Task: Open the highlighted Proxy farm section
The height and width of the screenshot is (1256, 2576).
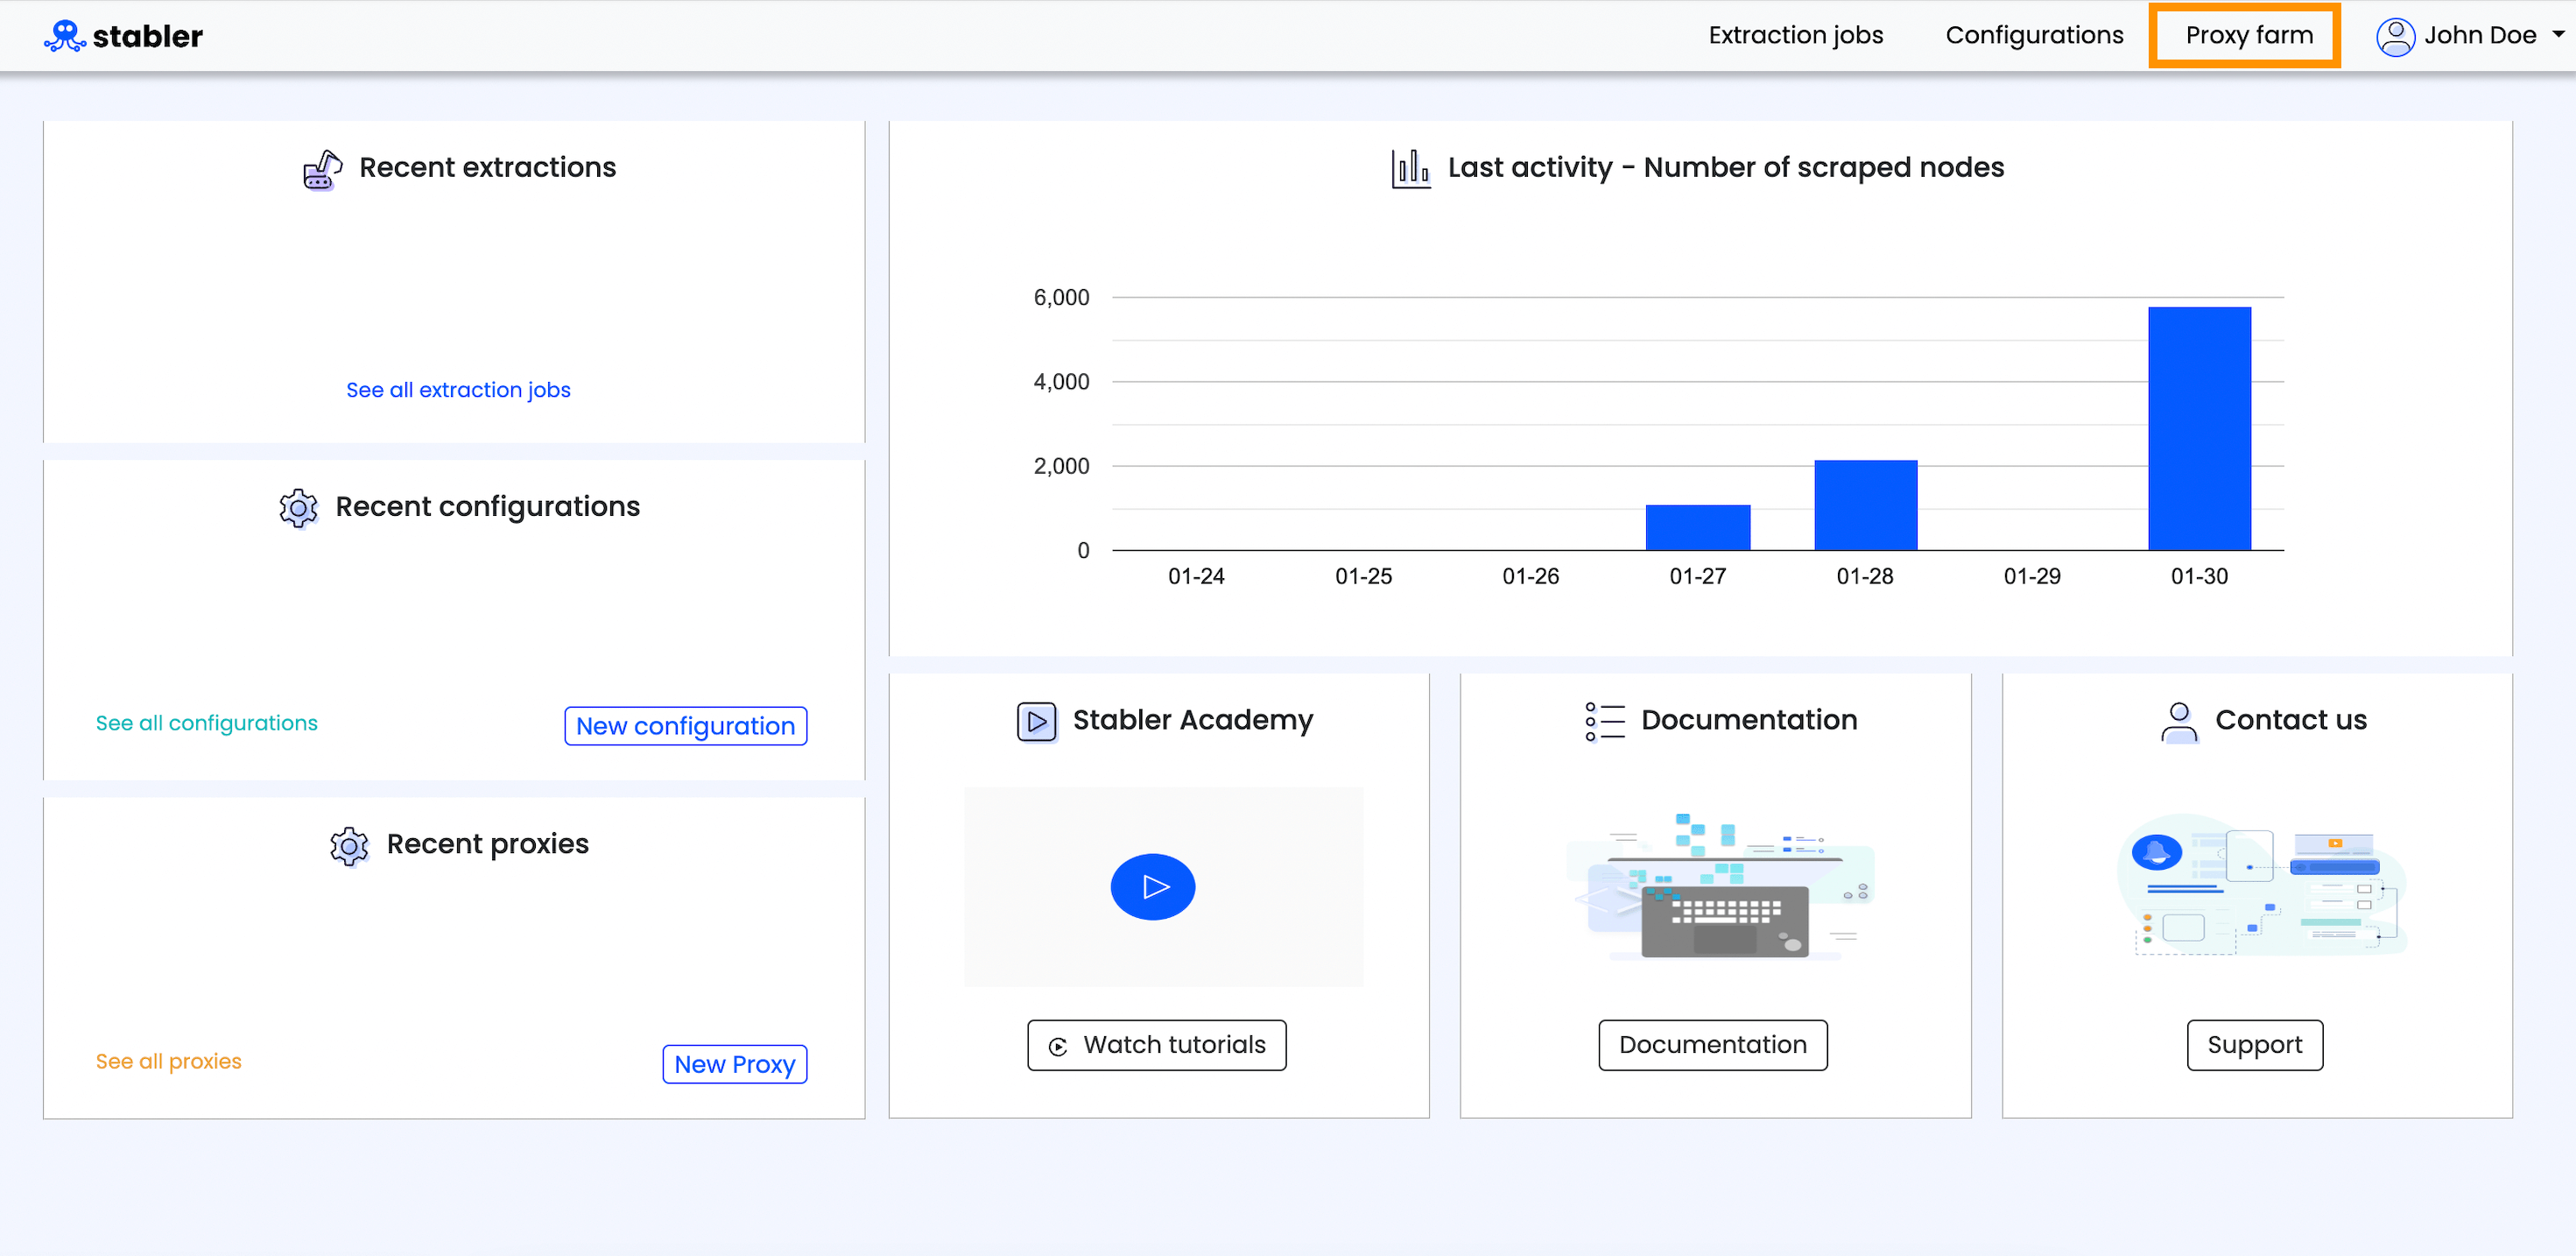Action: tap(2245, 35)
